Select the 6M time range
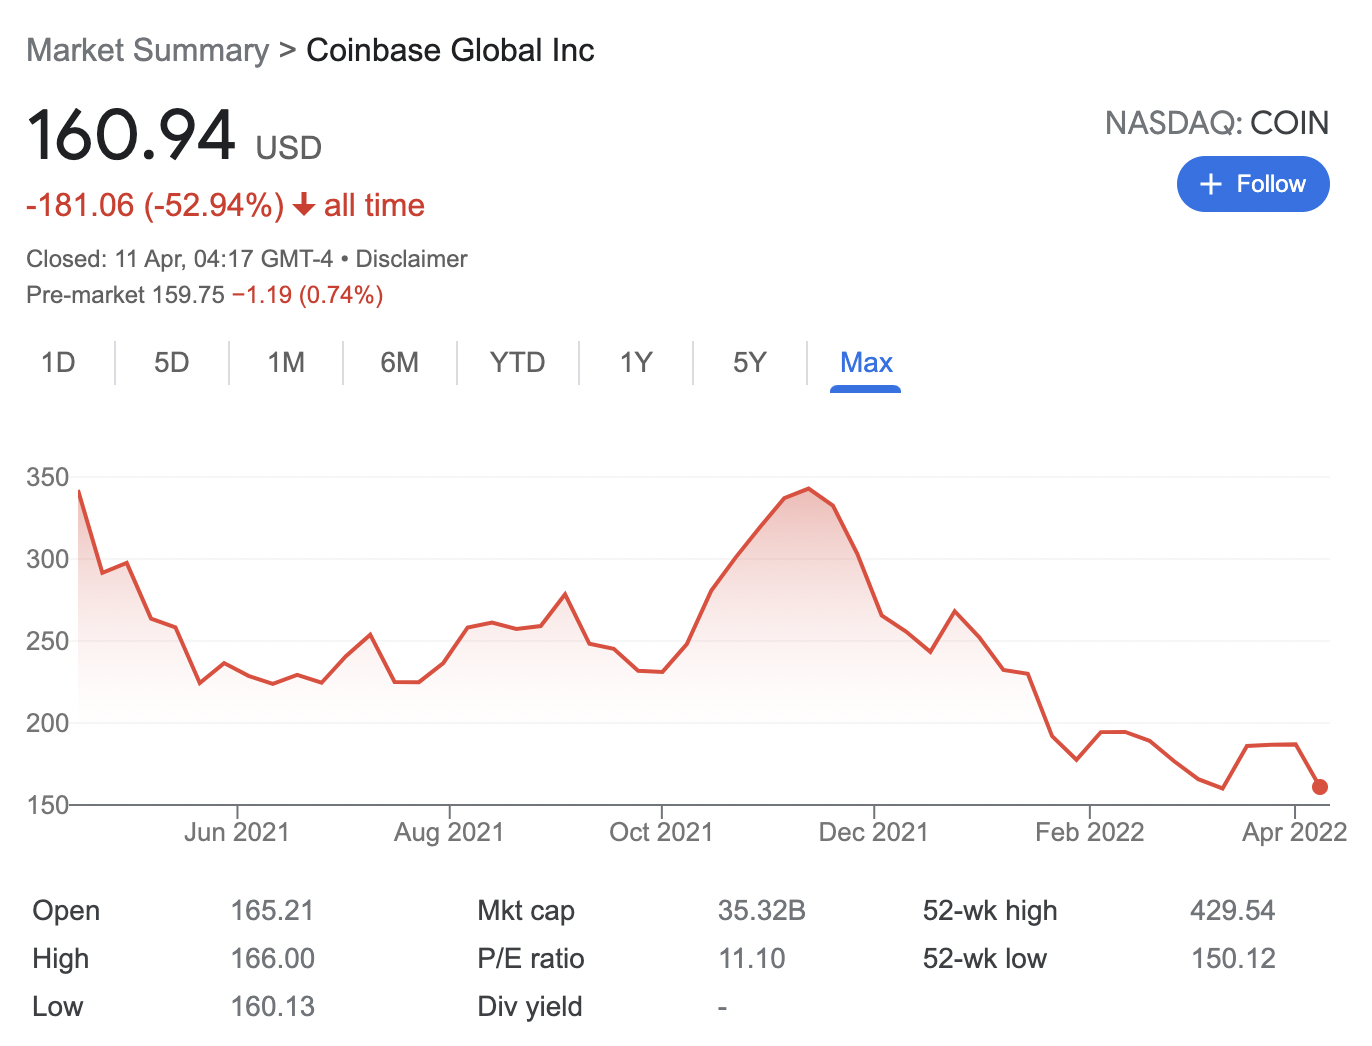This screenshot has width=1372, height=1046. (399, 363)
